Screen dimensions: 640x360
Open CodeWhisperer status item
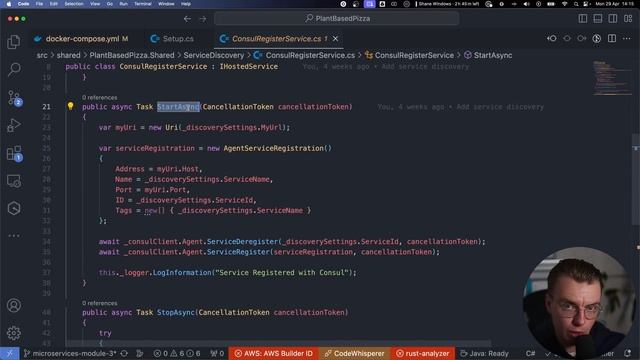355,353
